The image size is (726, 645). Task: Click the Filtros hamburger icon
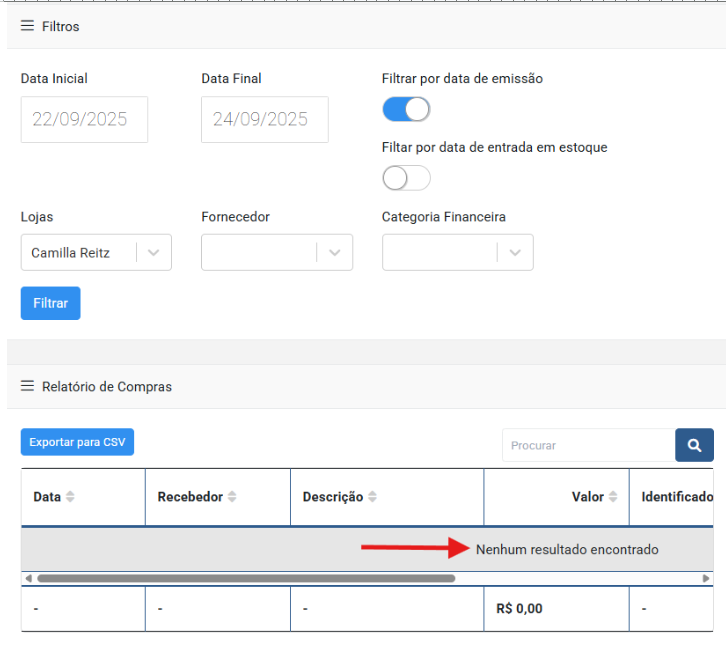point(28,26)
